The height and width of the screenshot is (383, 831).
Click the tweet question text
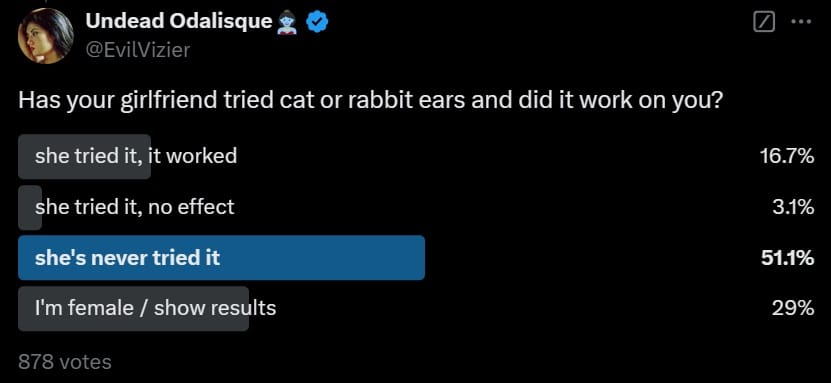371,102
